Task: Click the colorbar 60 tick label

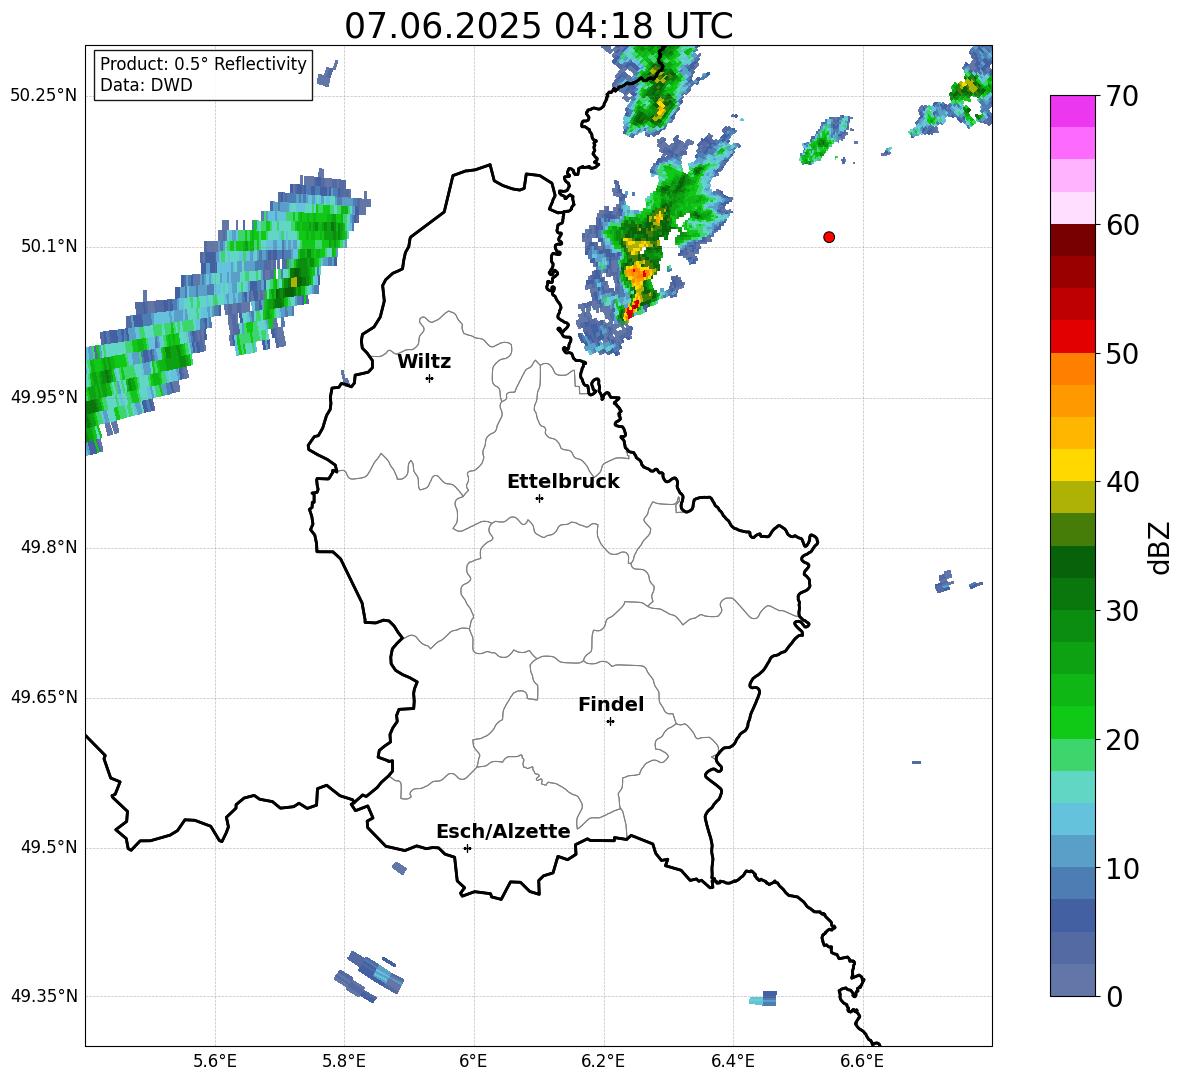Action: 1122,224
